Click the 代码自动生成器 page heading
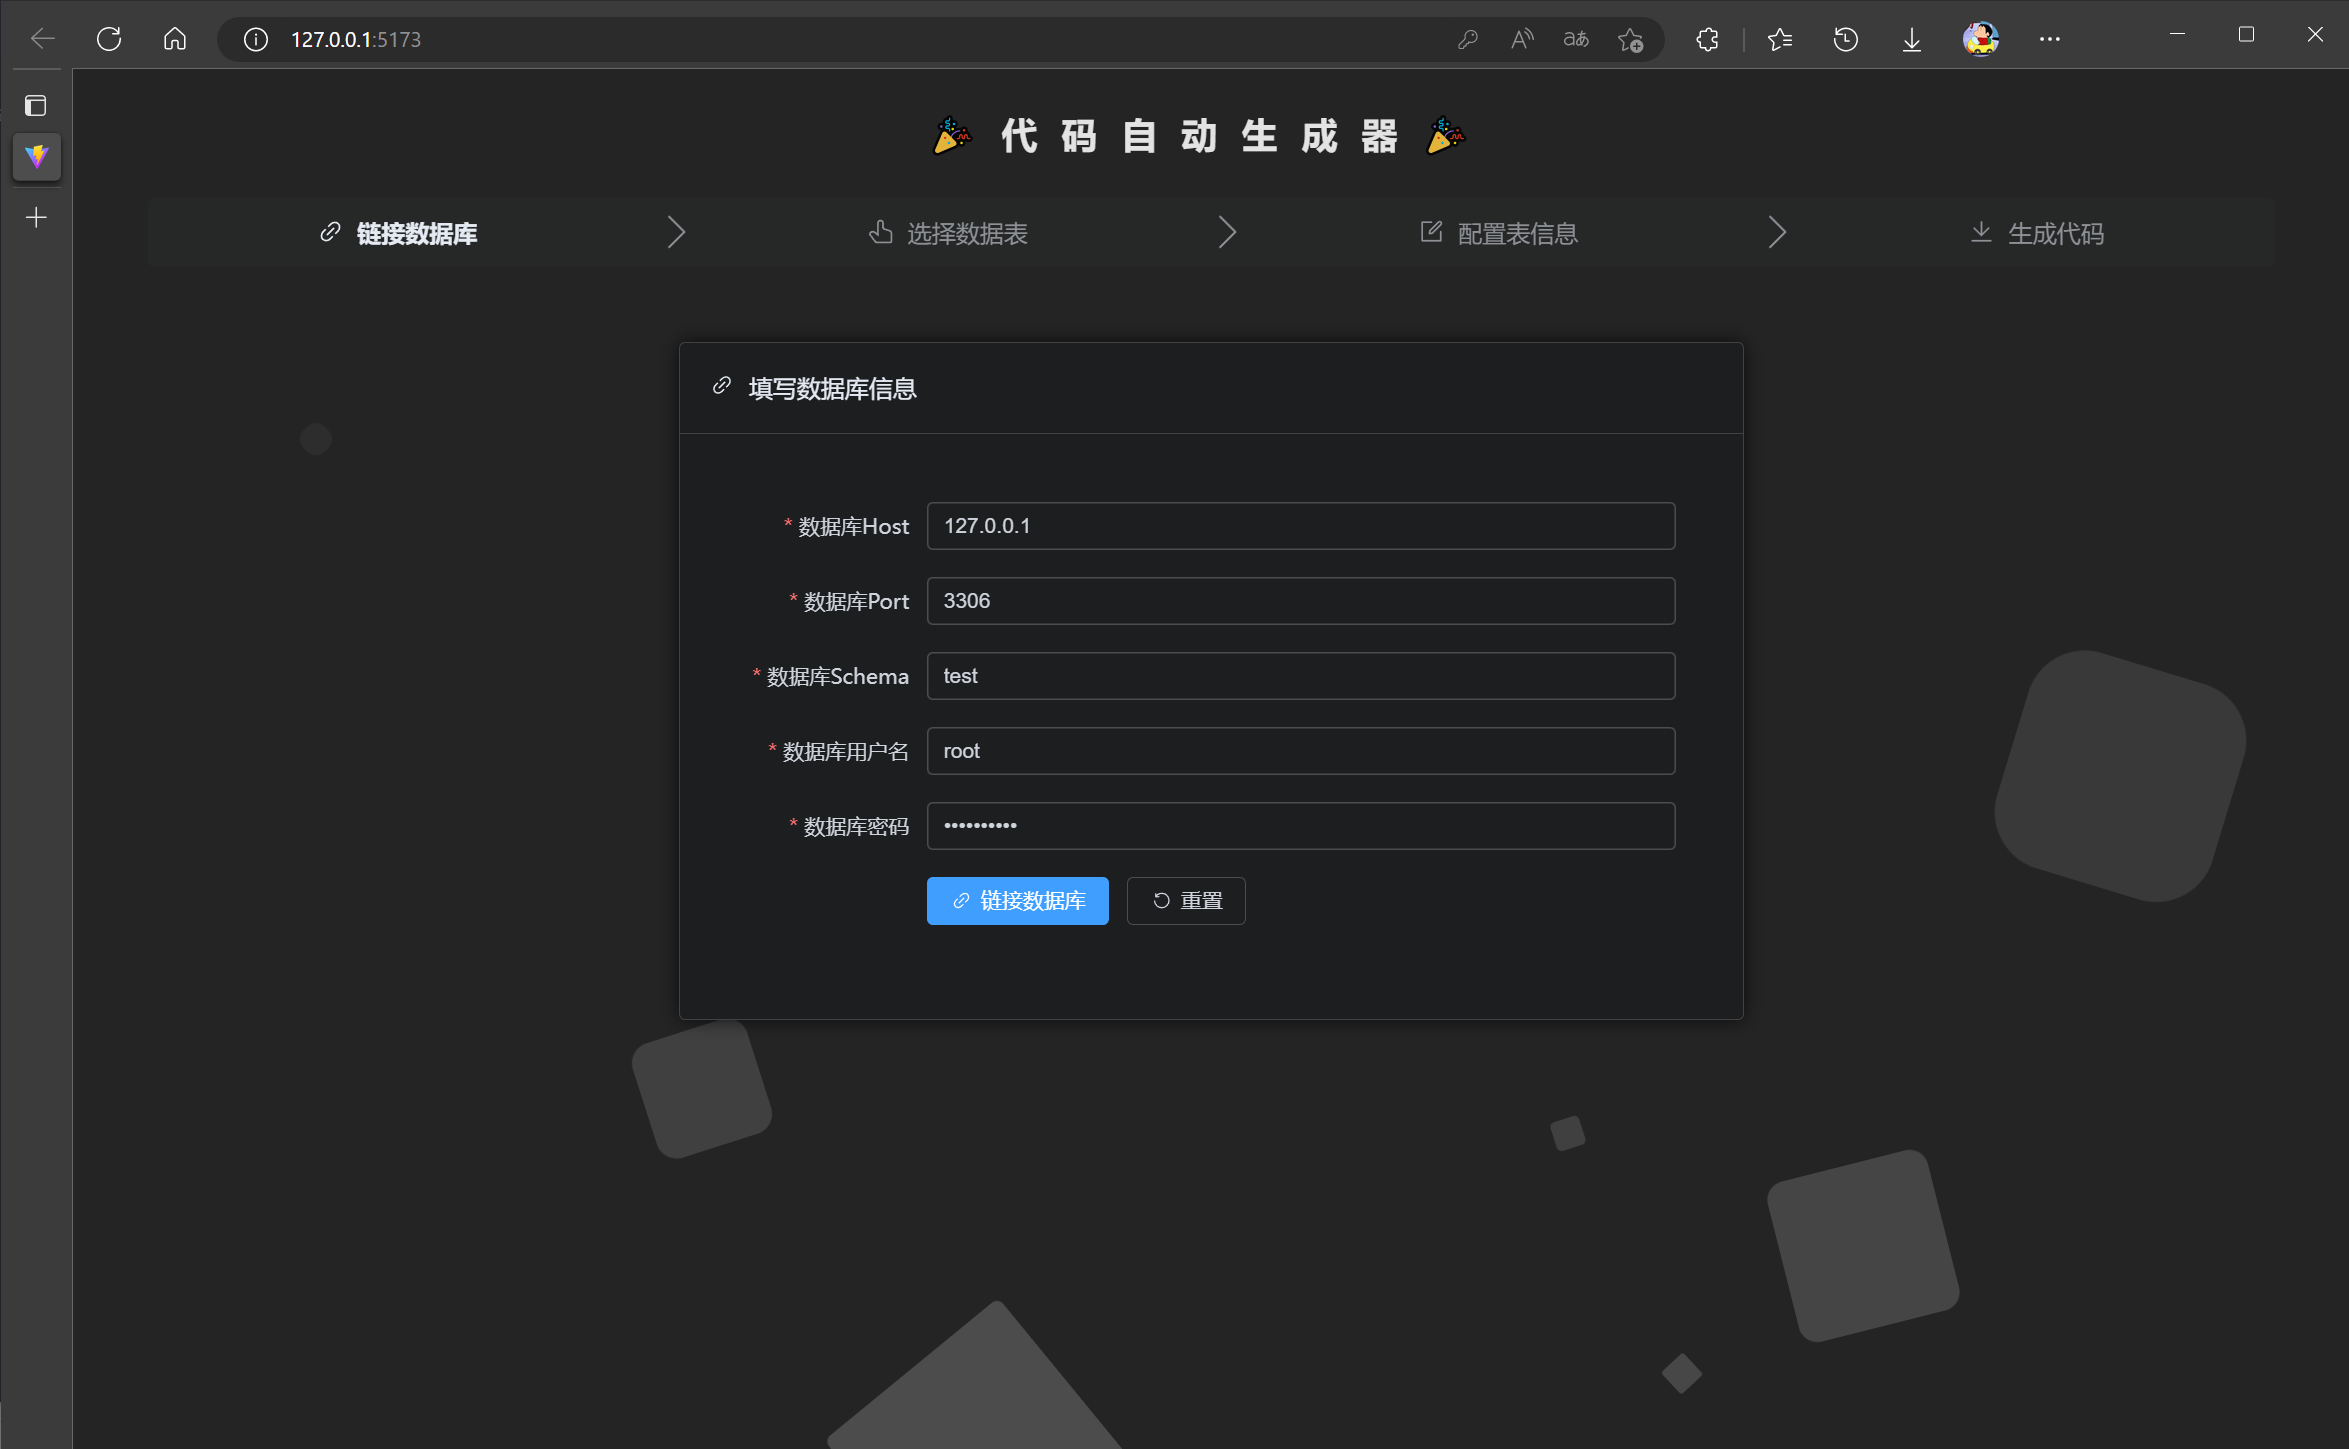This screenshot has width=2349, height=1449. point(1199,136)
